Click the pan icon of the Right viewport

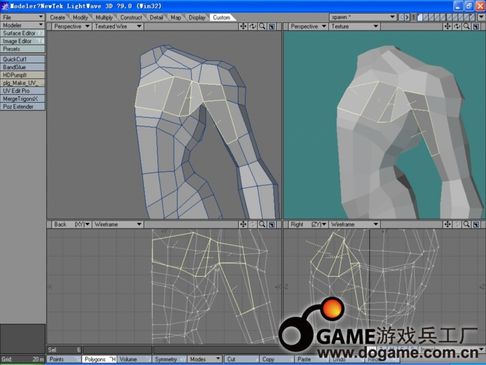(447, 224)
